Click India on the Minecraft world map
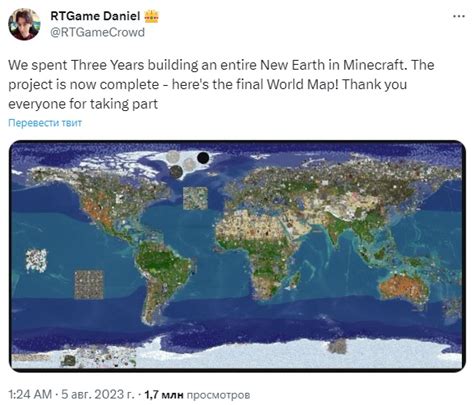 click(x=335, y=232)
